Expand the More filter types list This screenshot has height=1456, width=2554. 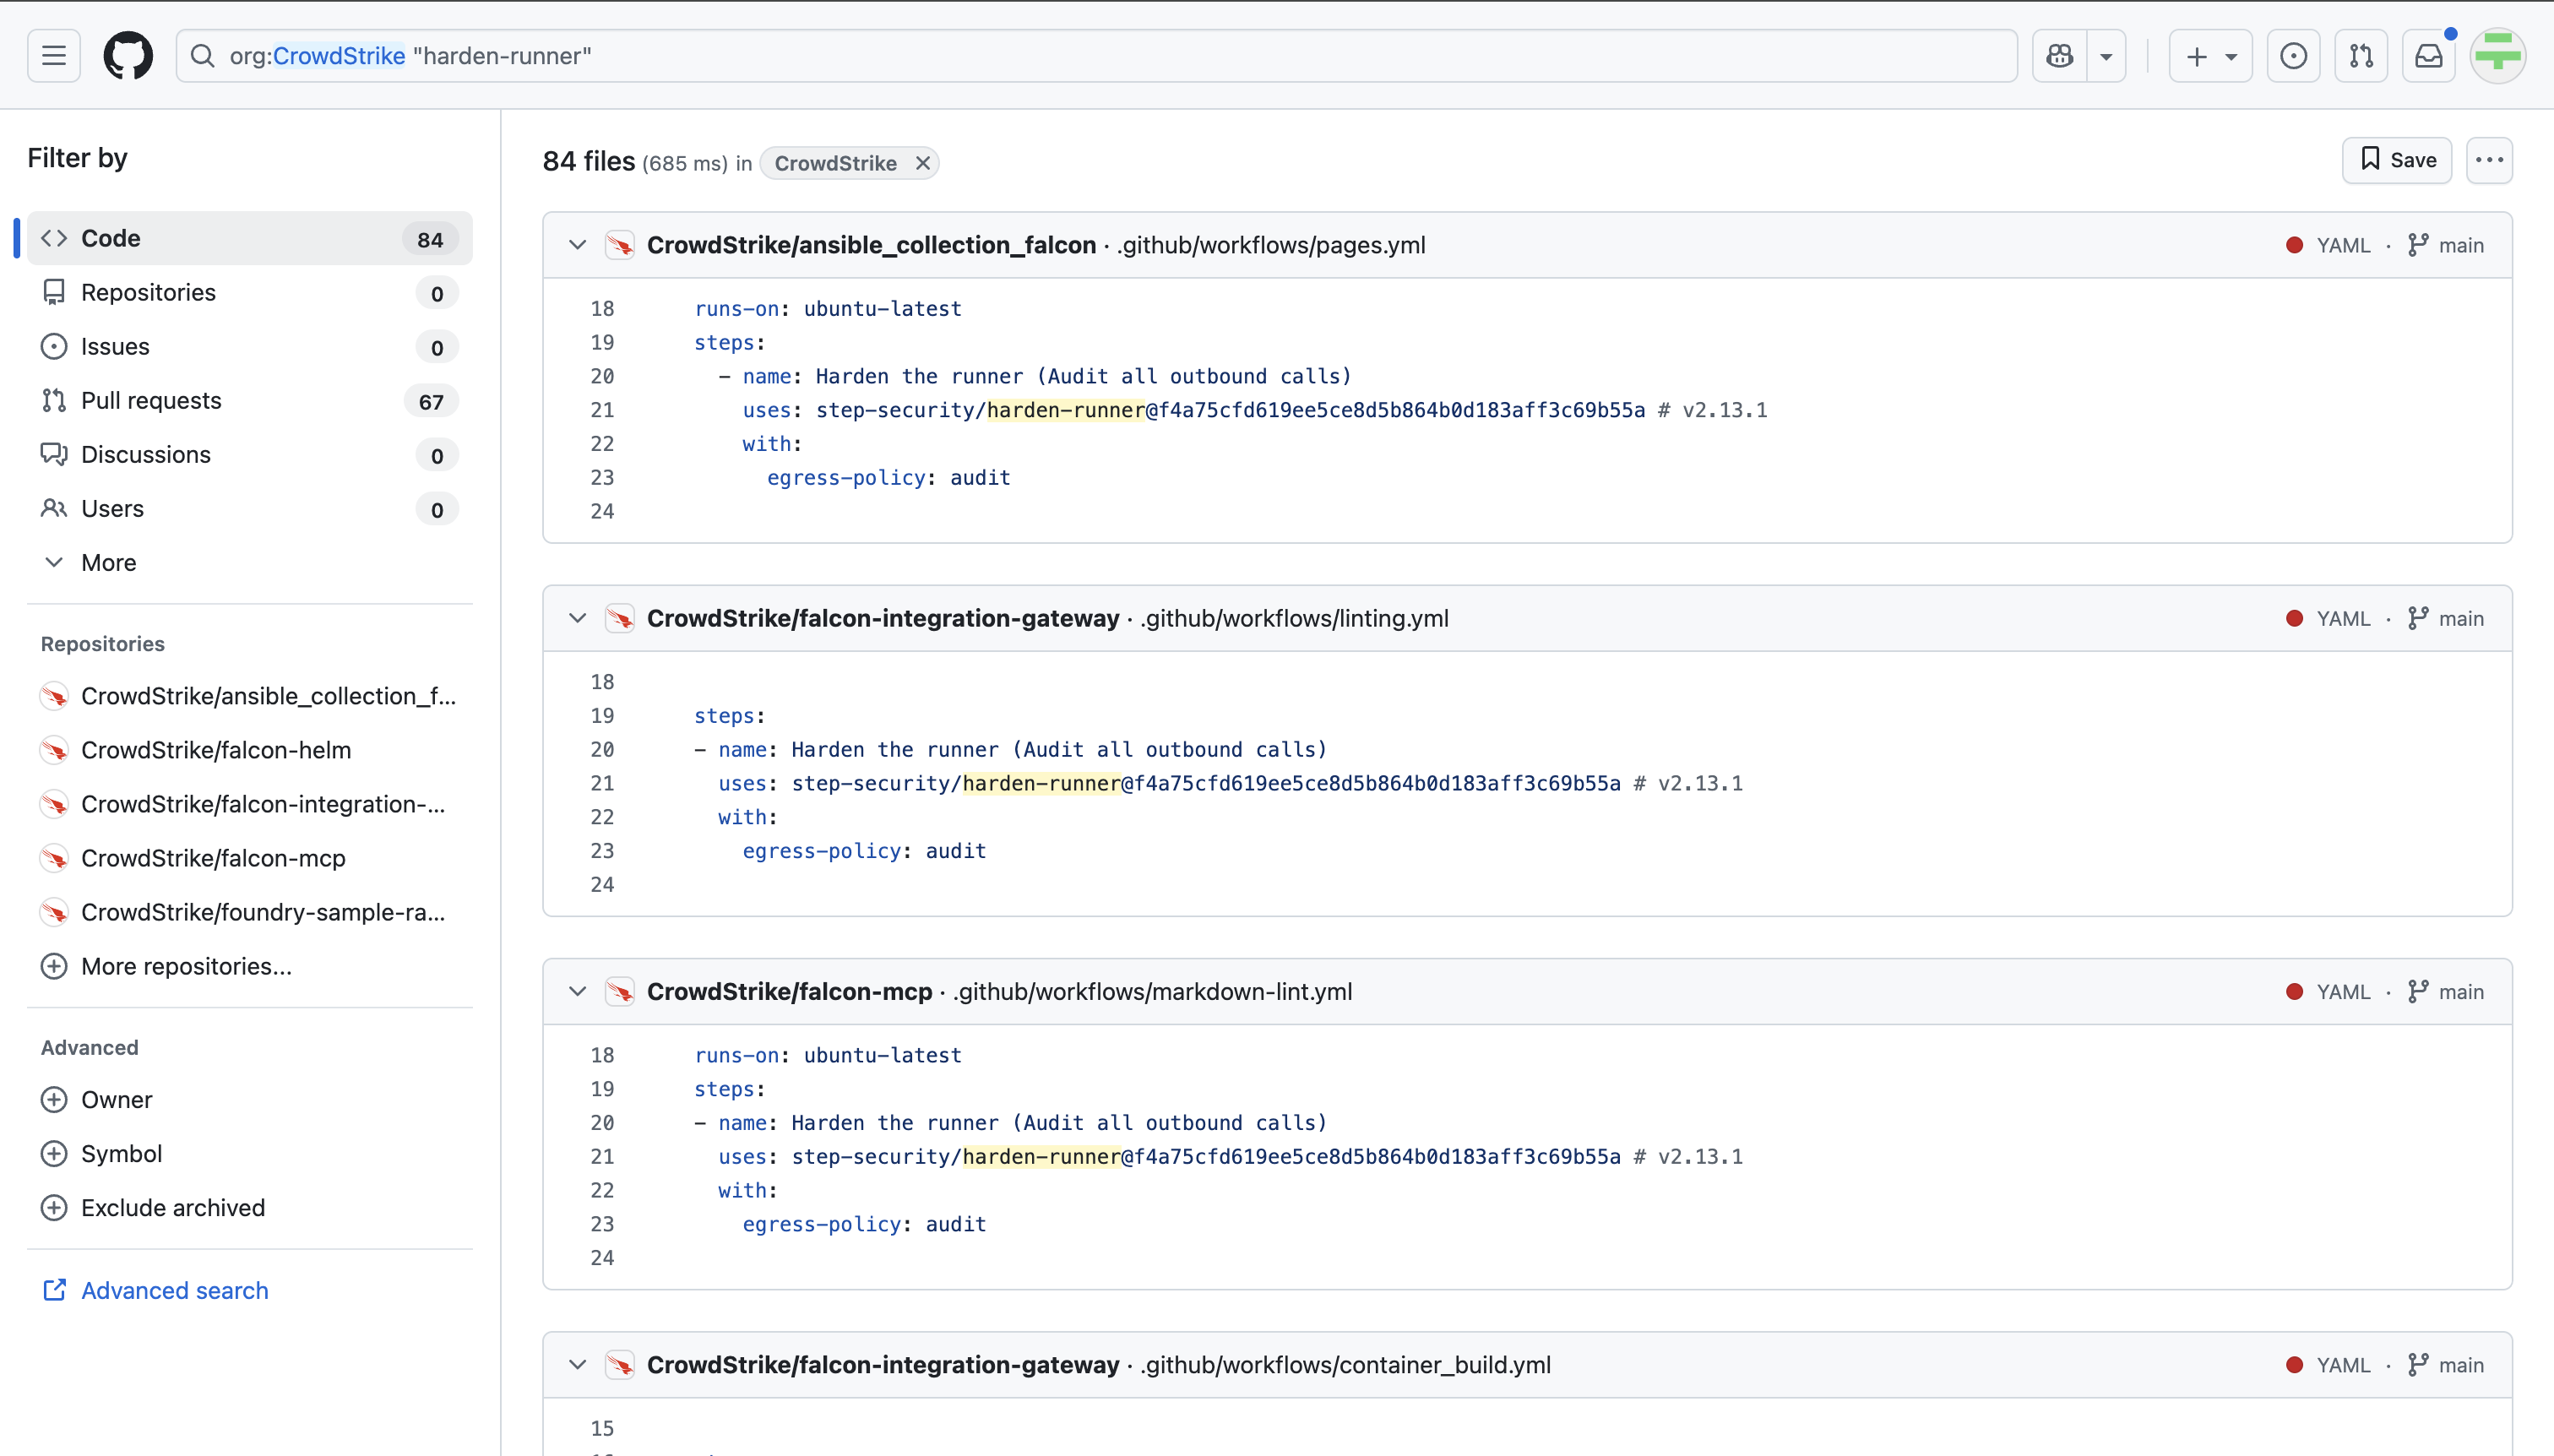[x=108, y=562]
